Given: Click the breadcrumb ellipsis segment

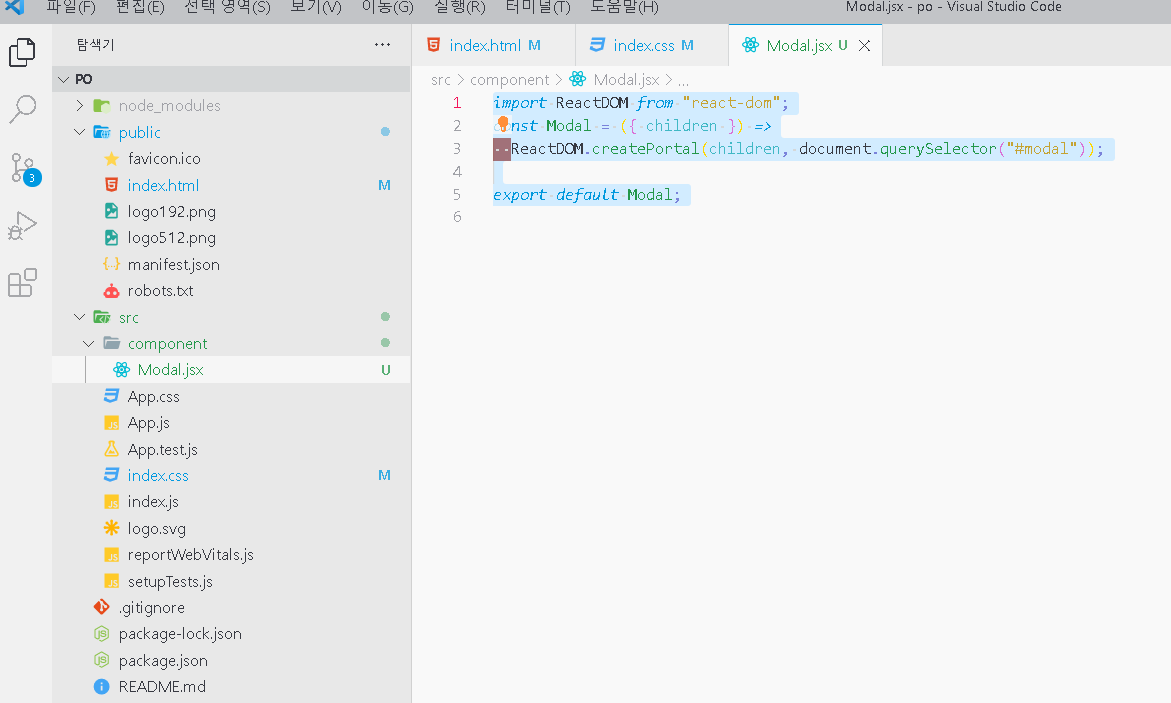Looking at the screenshot, I should [683, 80].
